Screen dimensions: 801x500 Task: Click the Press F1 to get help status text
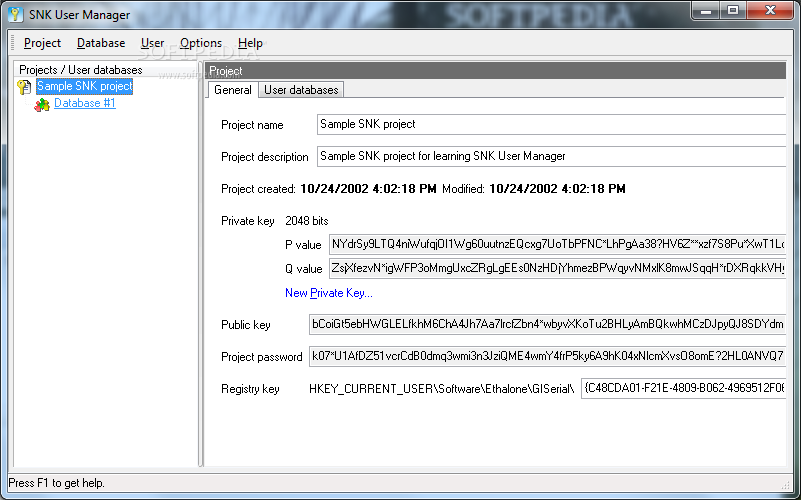point(56,483)
